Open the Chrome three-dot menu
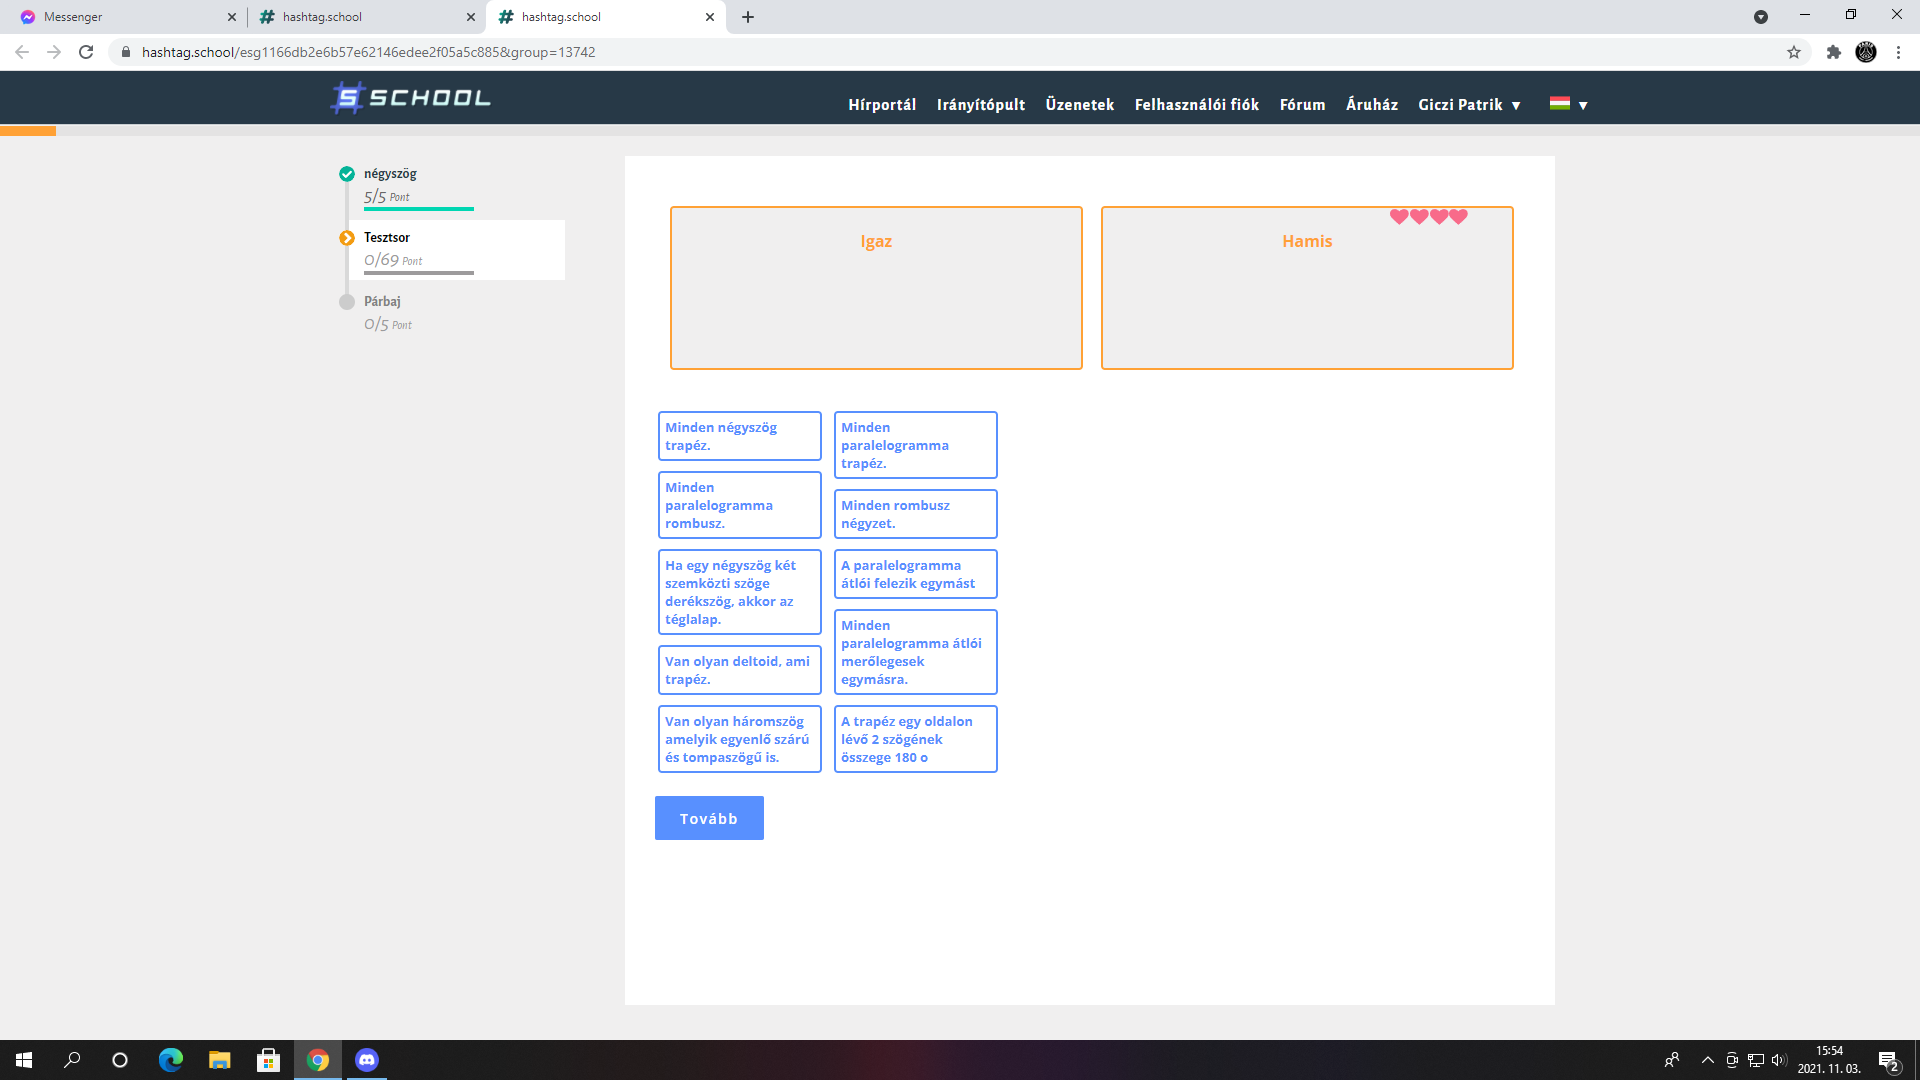Viewport: 1920px width, 1080px height. pyautogui.click(x=1898, y=52)
